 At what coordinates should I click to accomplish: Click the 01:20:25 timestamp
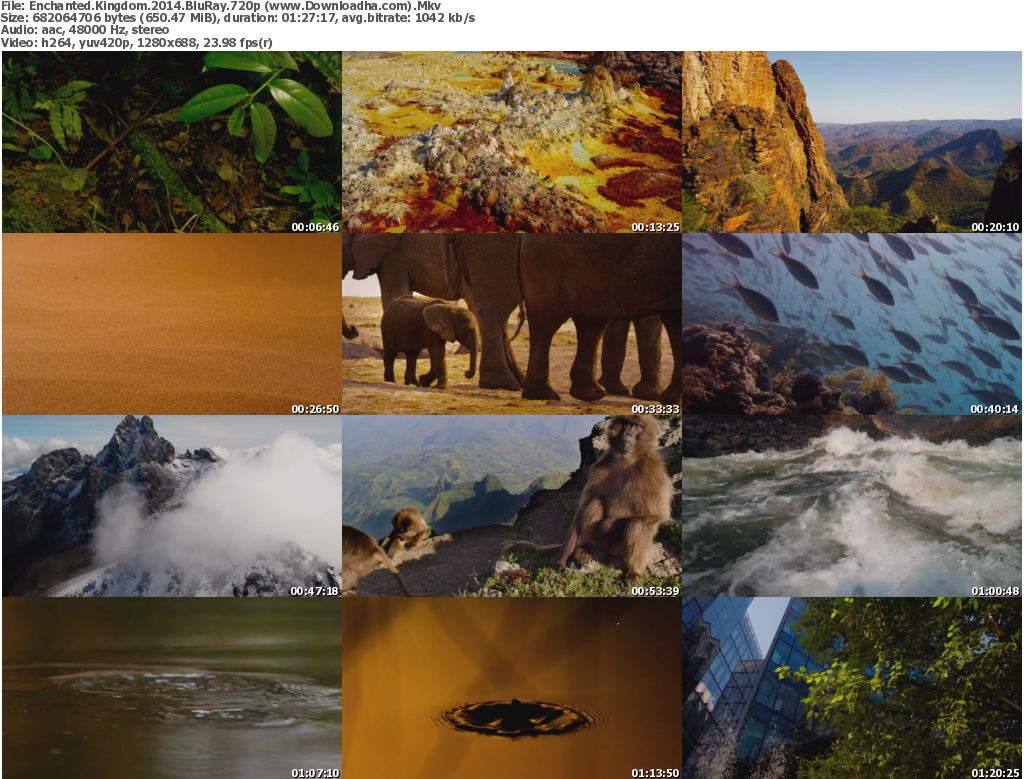coord(995,773)
